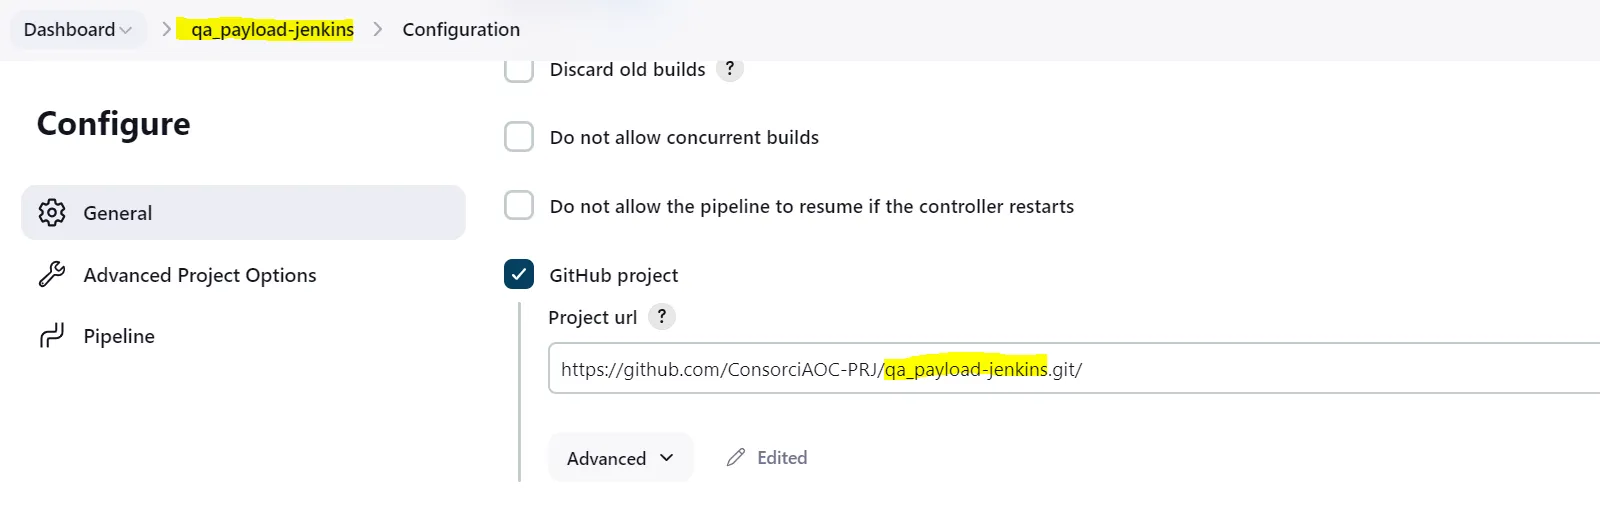Open the qa_payload-jenkins breadcrumb link
The width and height of the screenshot is (1600, 524).
click(272, 30)
